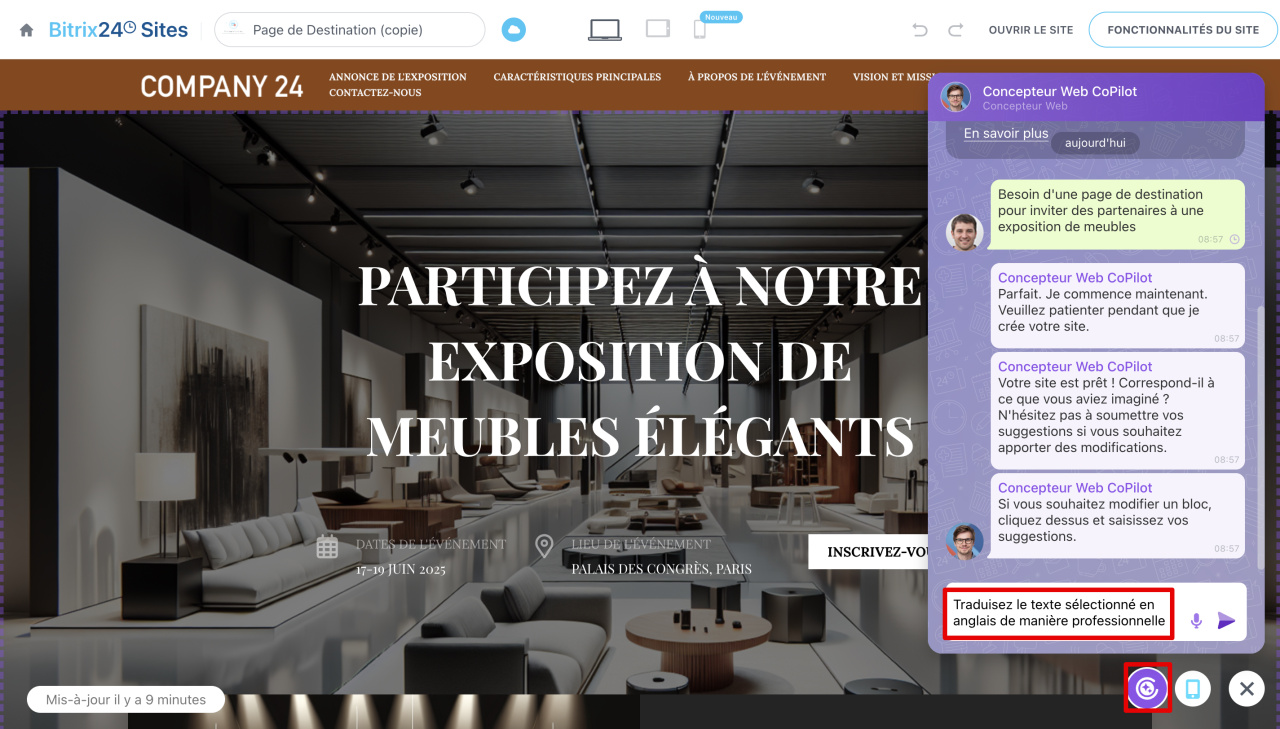Switch to tablet preview mode
The image size is (1280, 729).
[658, 29]
